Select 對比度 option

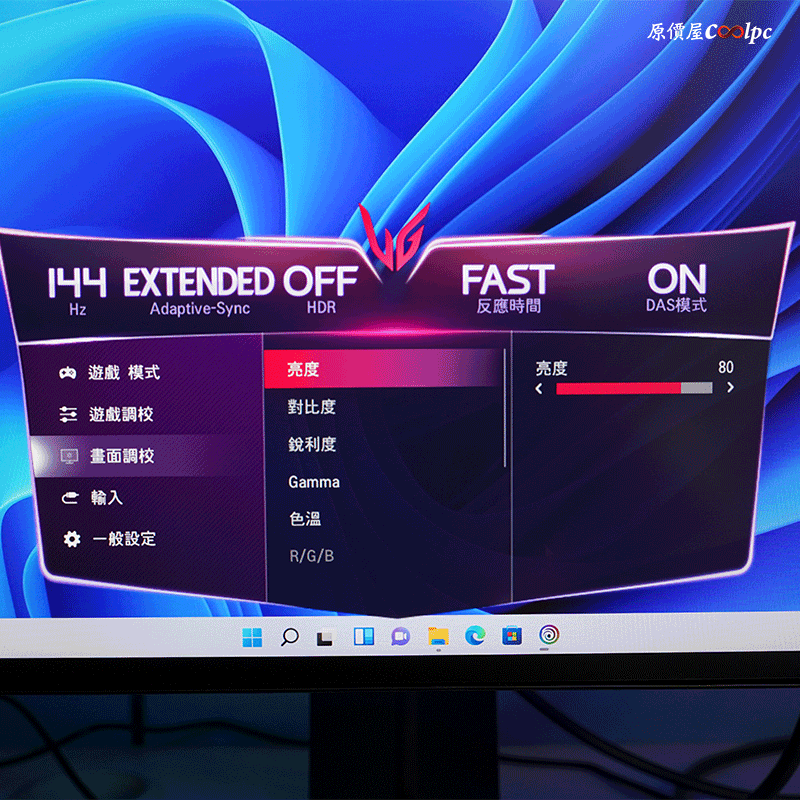pyautogui.click(x=312, y=407)
